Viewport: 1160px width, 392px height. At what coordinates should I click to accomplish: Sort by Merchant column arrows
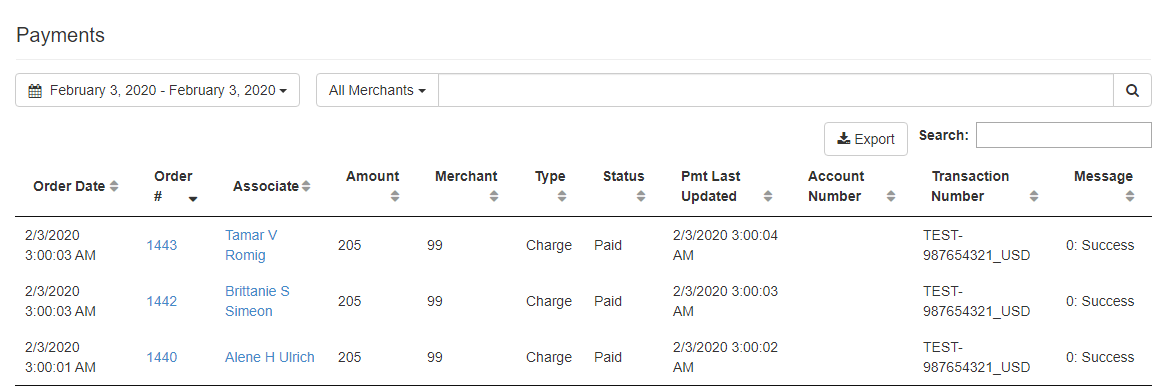(x=494, y=197)
